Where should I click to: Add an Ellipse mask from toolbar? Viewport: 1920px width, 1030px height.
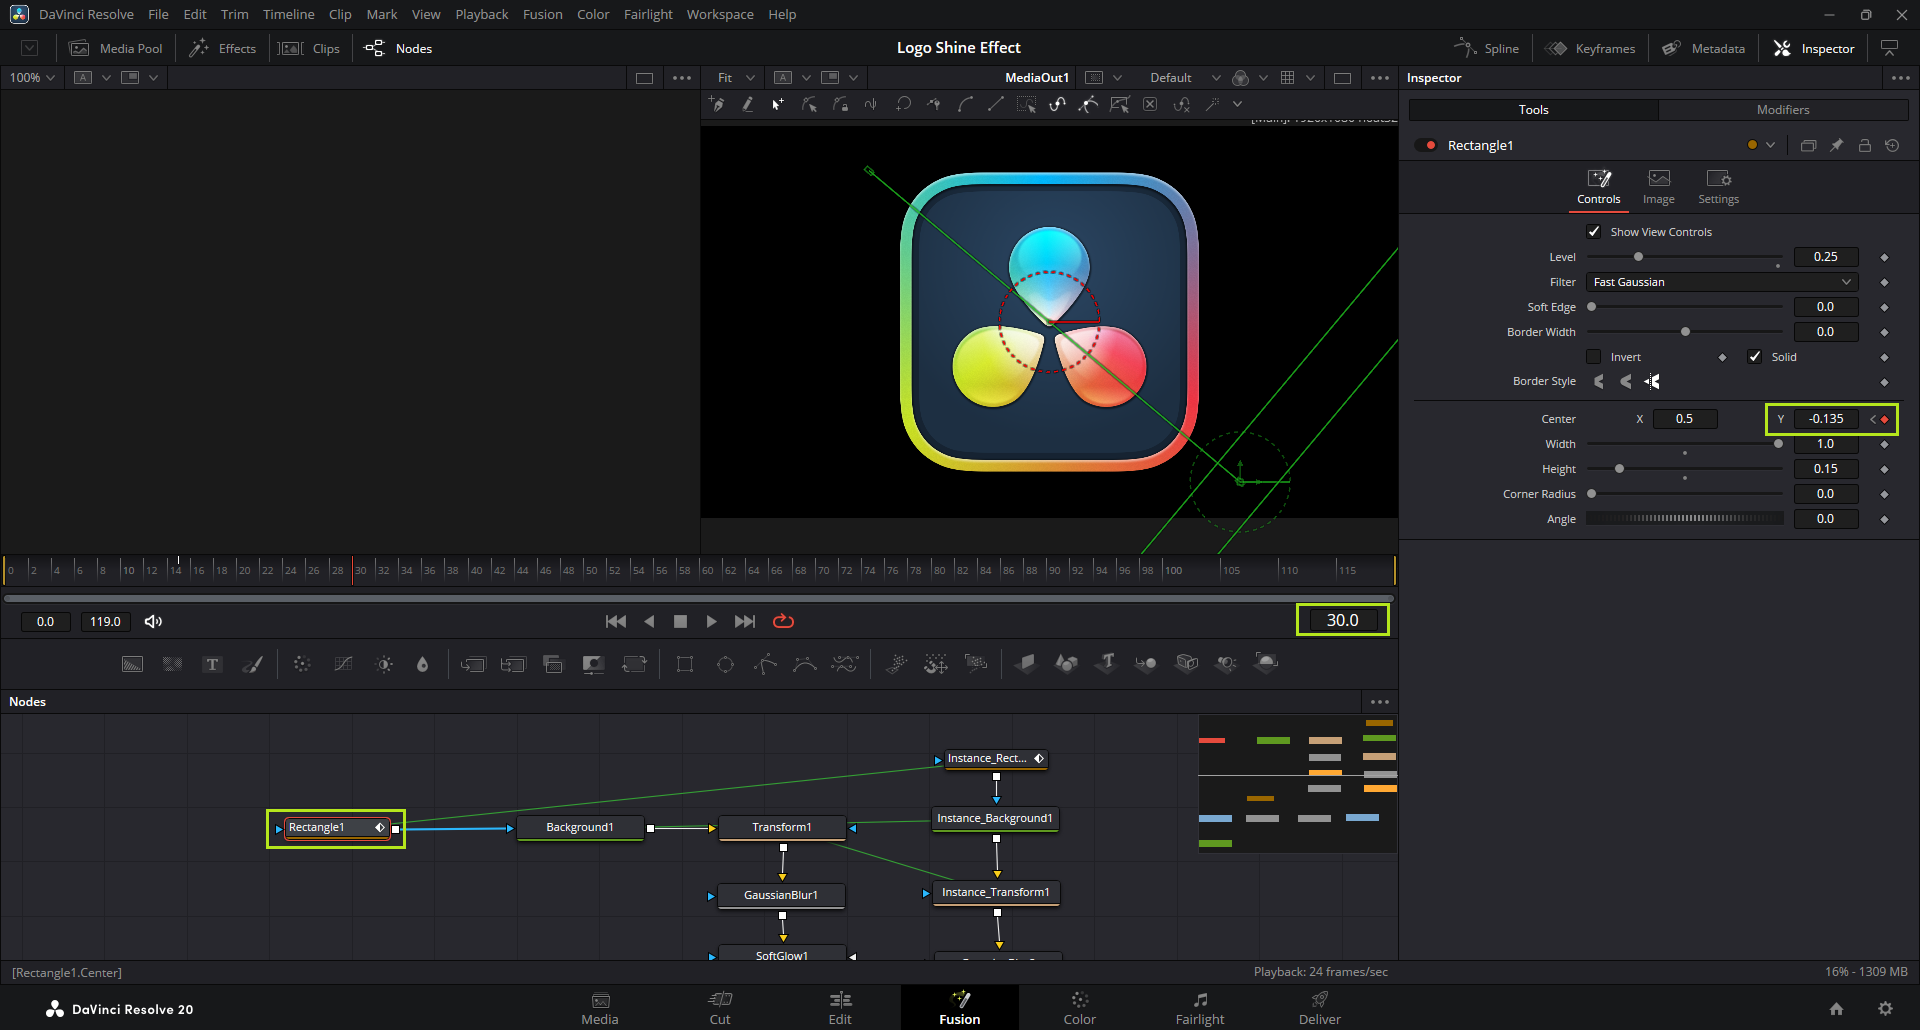725,664
